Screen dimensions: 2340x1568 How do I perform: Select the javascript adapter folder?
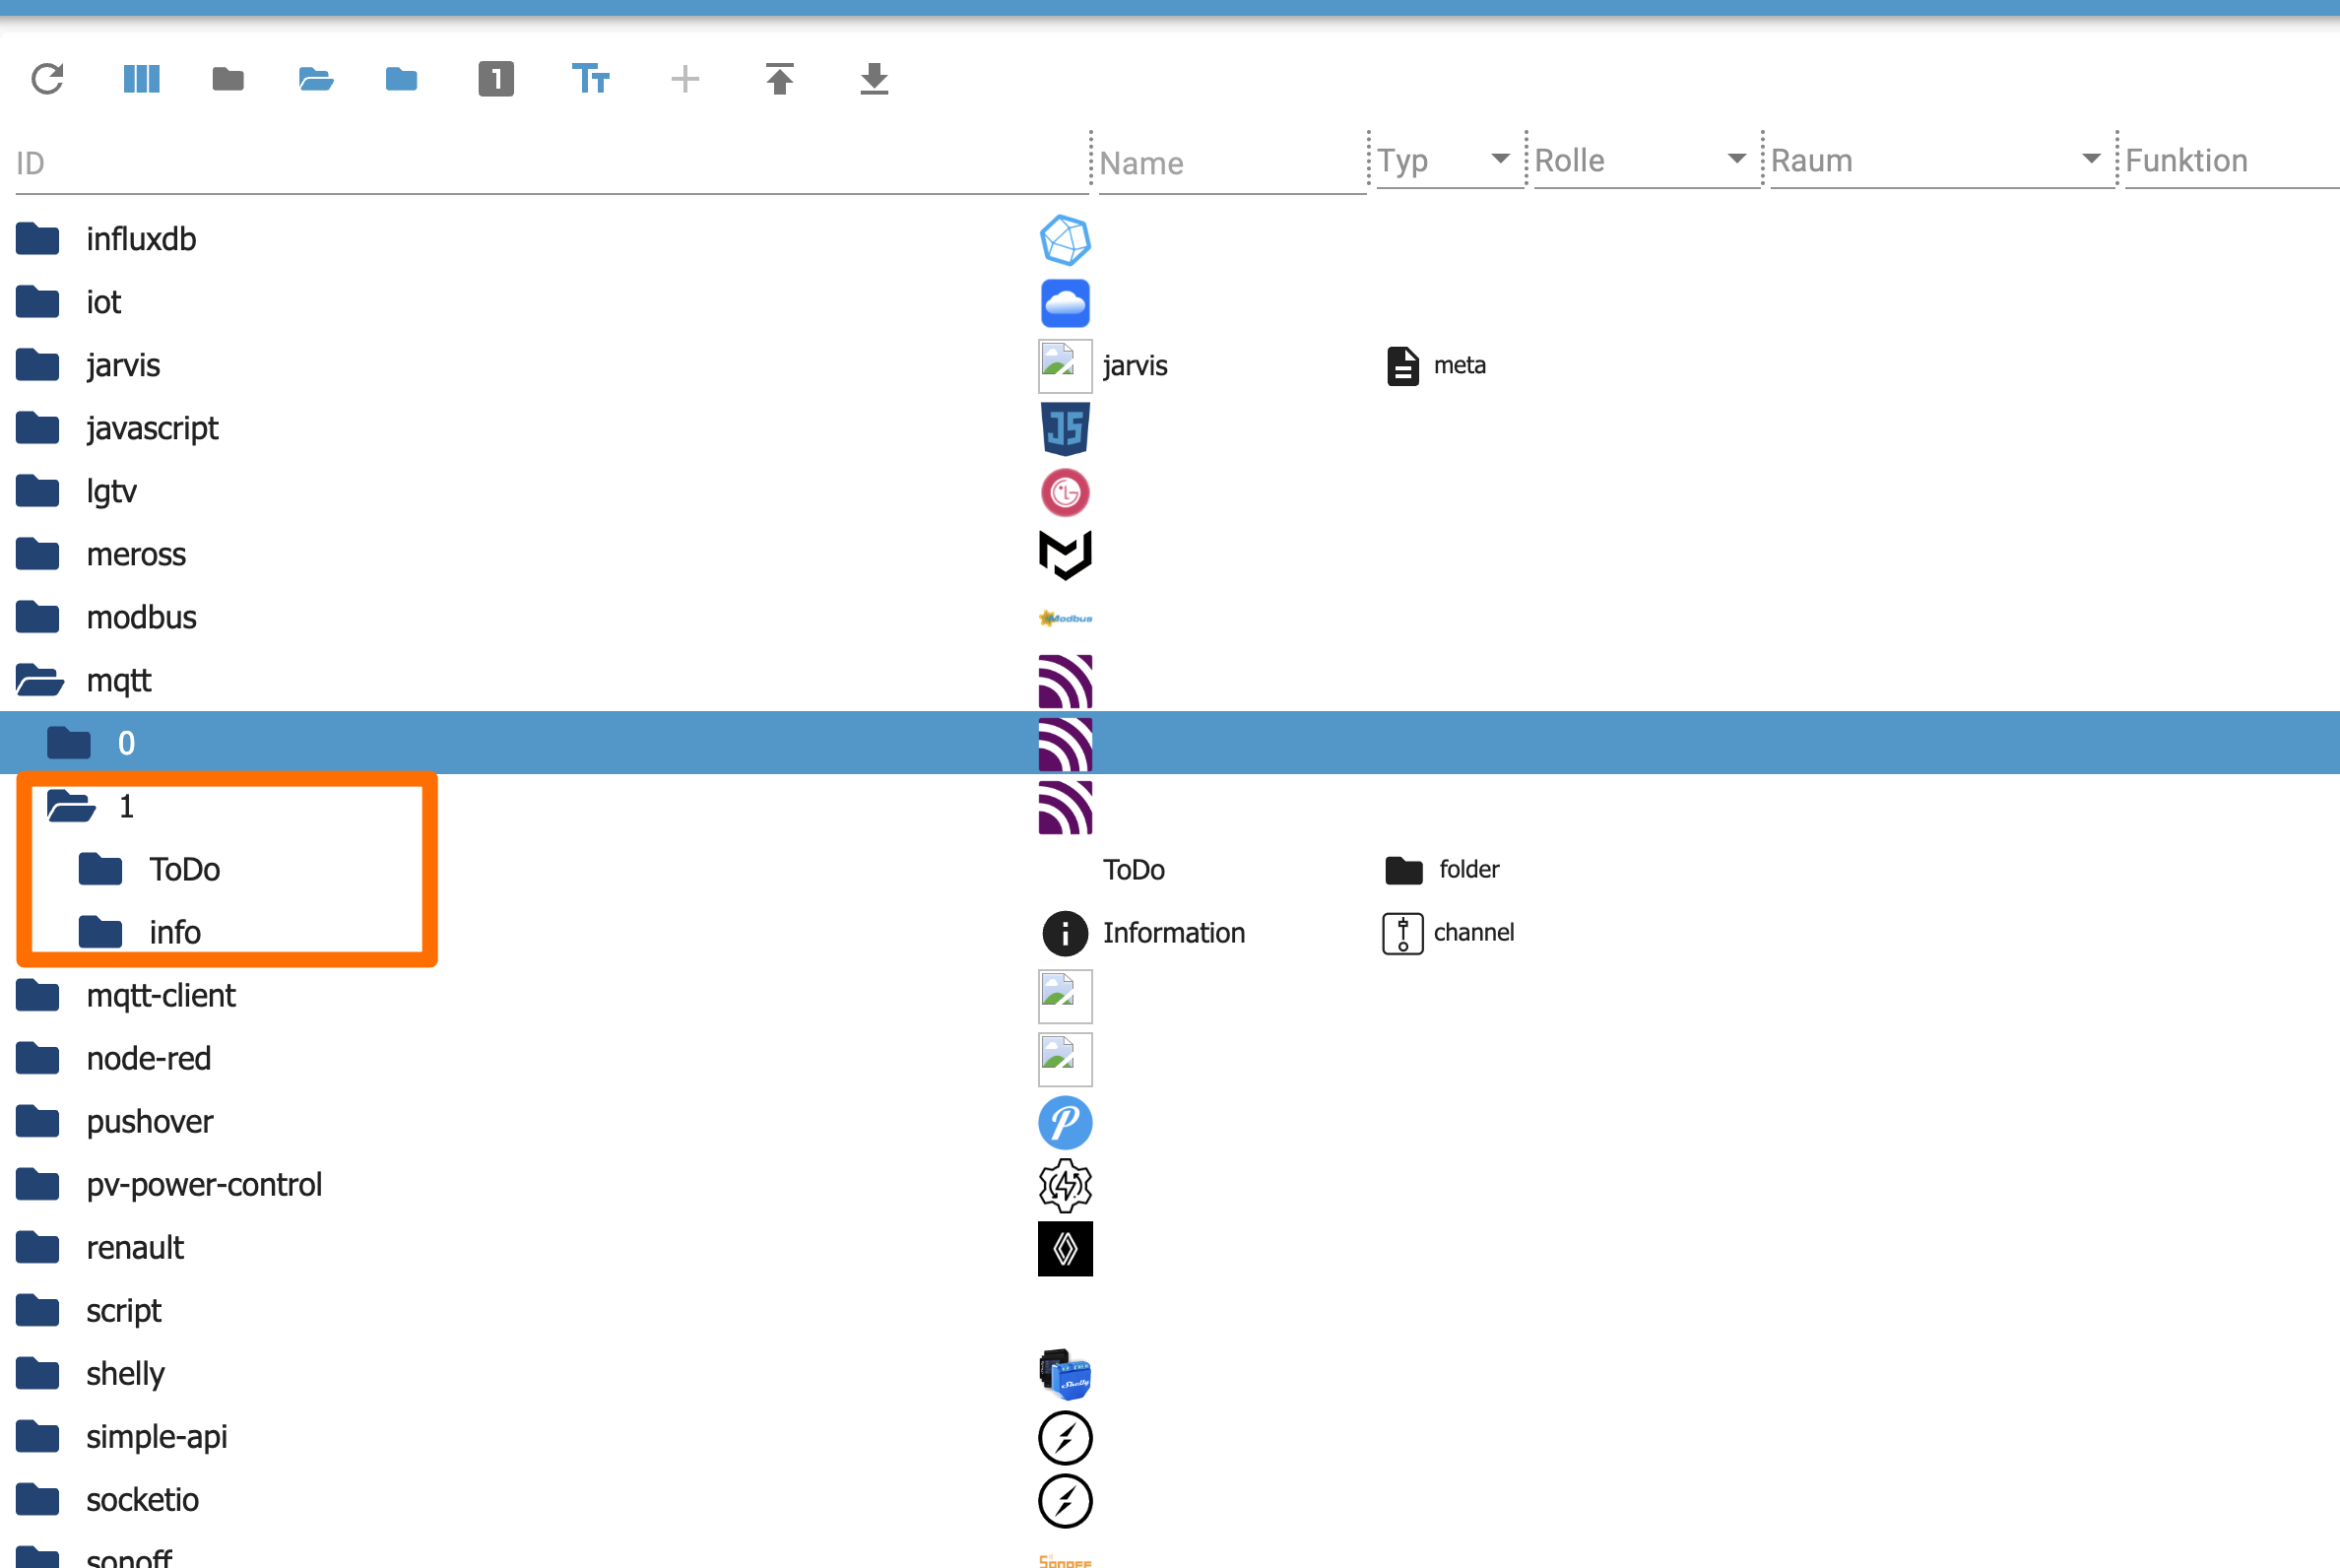click(x=152, y=429)
